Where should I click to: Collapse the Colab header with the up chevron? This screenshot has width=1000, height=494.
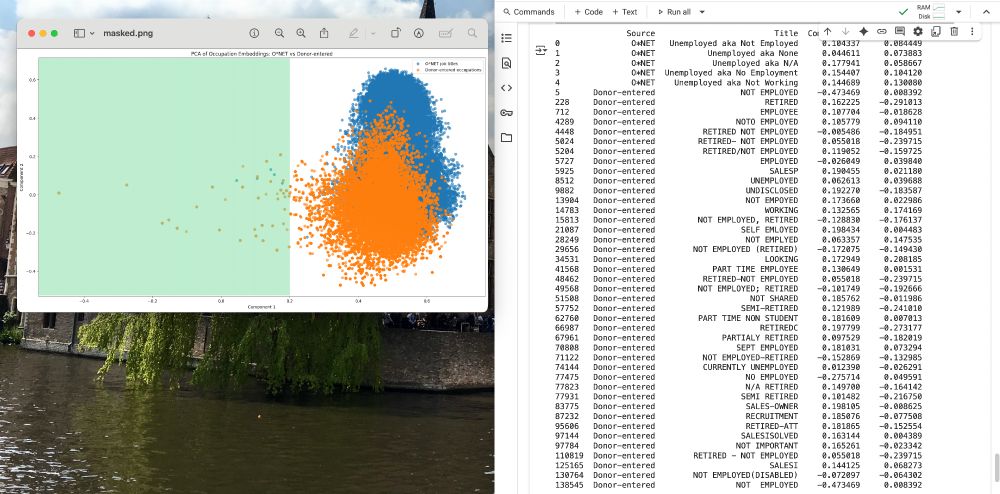point(985,11)
